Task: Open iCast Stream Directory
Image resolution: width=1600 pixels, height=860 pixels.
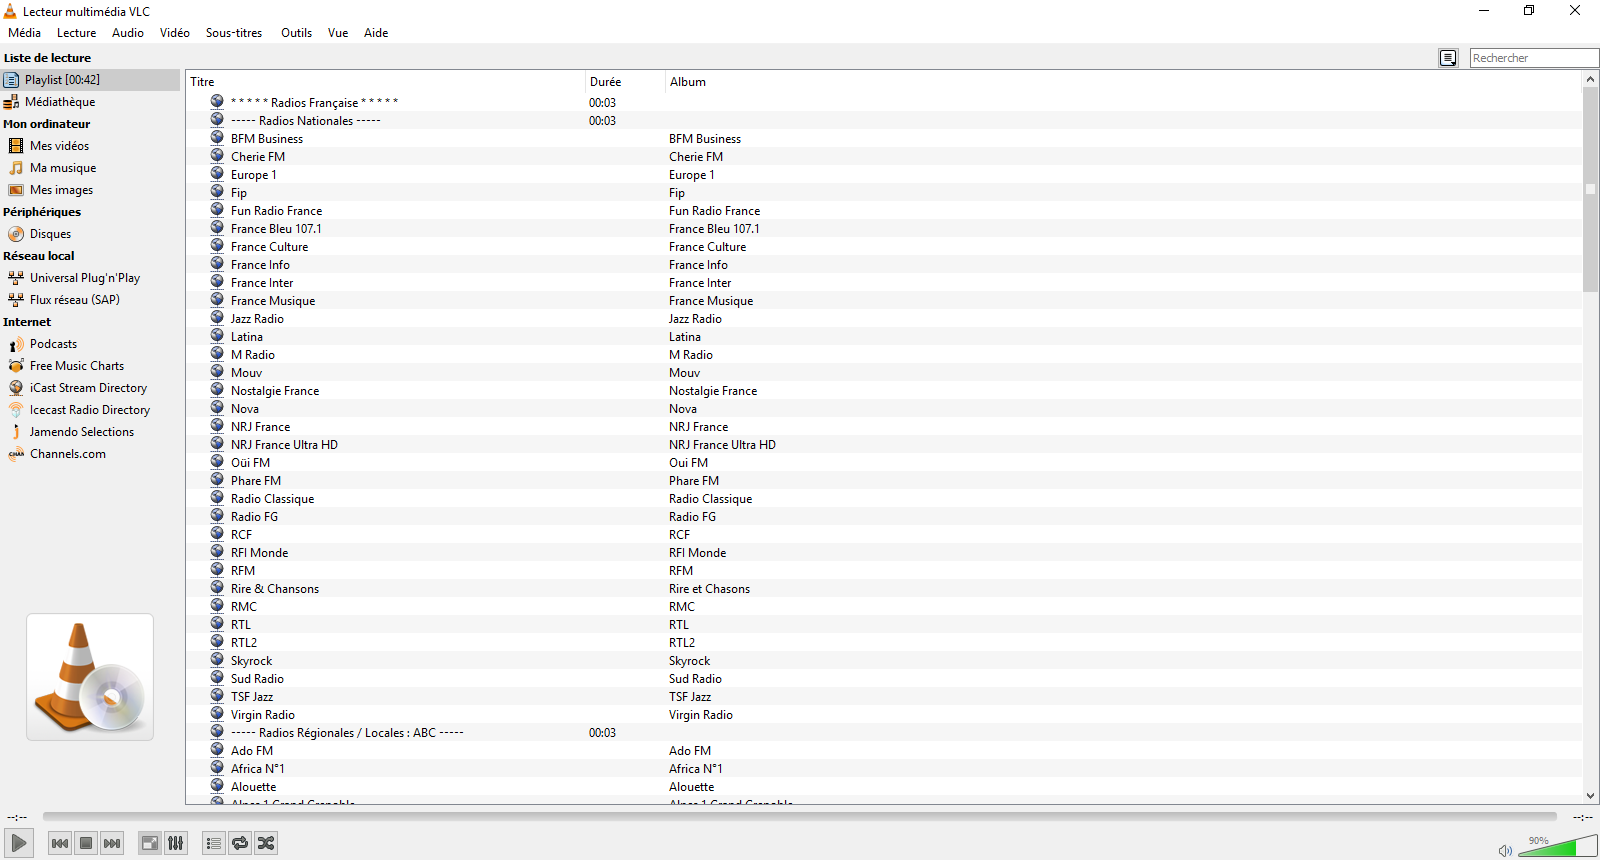Action: (x=90, y=388)
